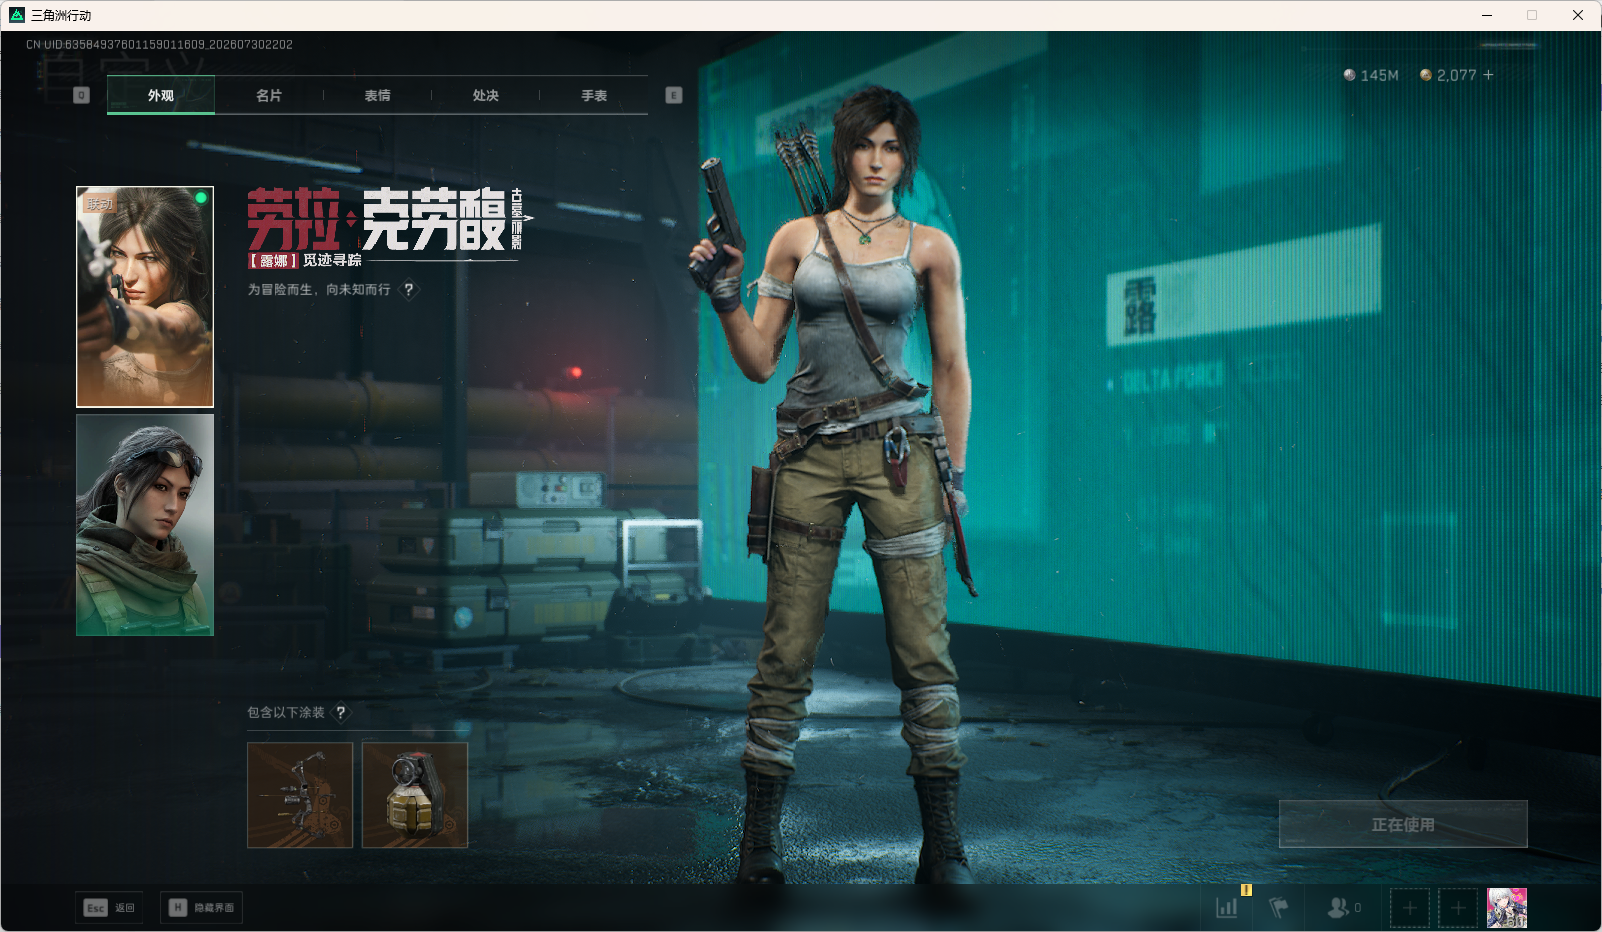Select the 手表 tab
The width and height of the screenshot is (1602, 932).
594,95
